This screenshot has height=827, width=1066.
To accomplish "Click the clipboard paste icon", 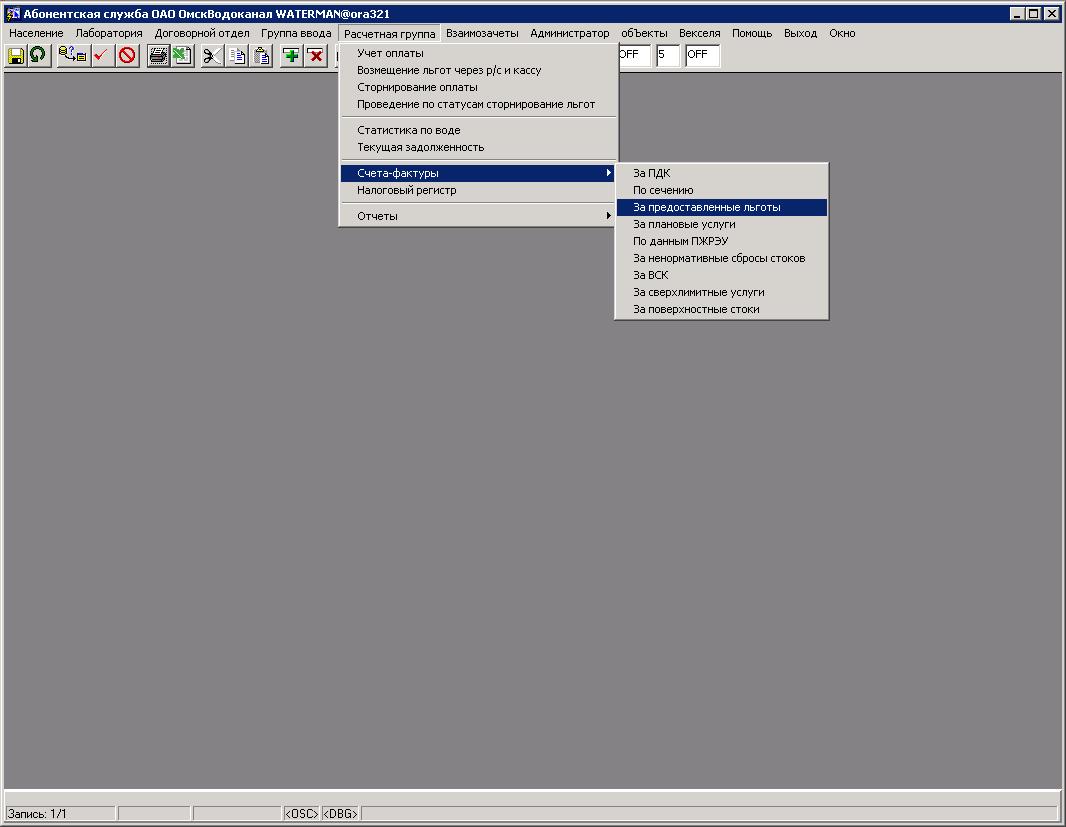I will tap(261, 56).
